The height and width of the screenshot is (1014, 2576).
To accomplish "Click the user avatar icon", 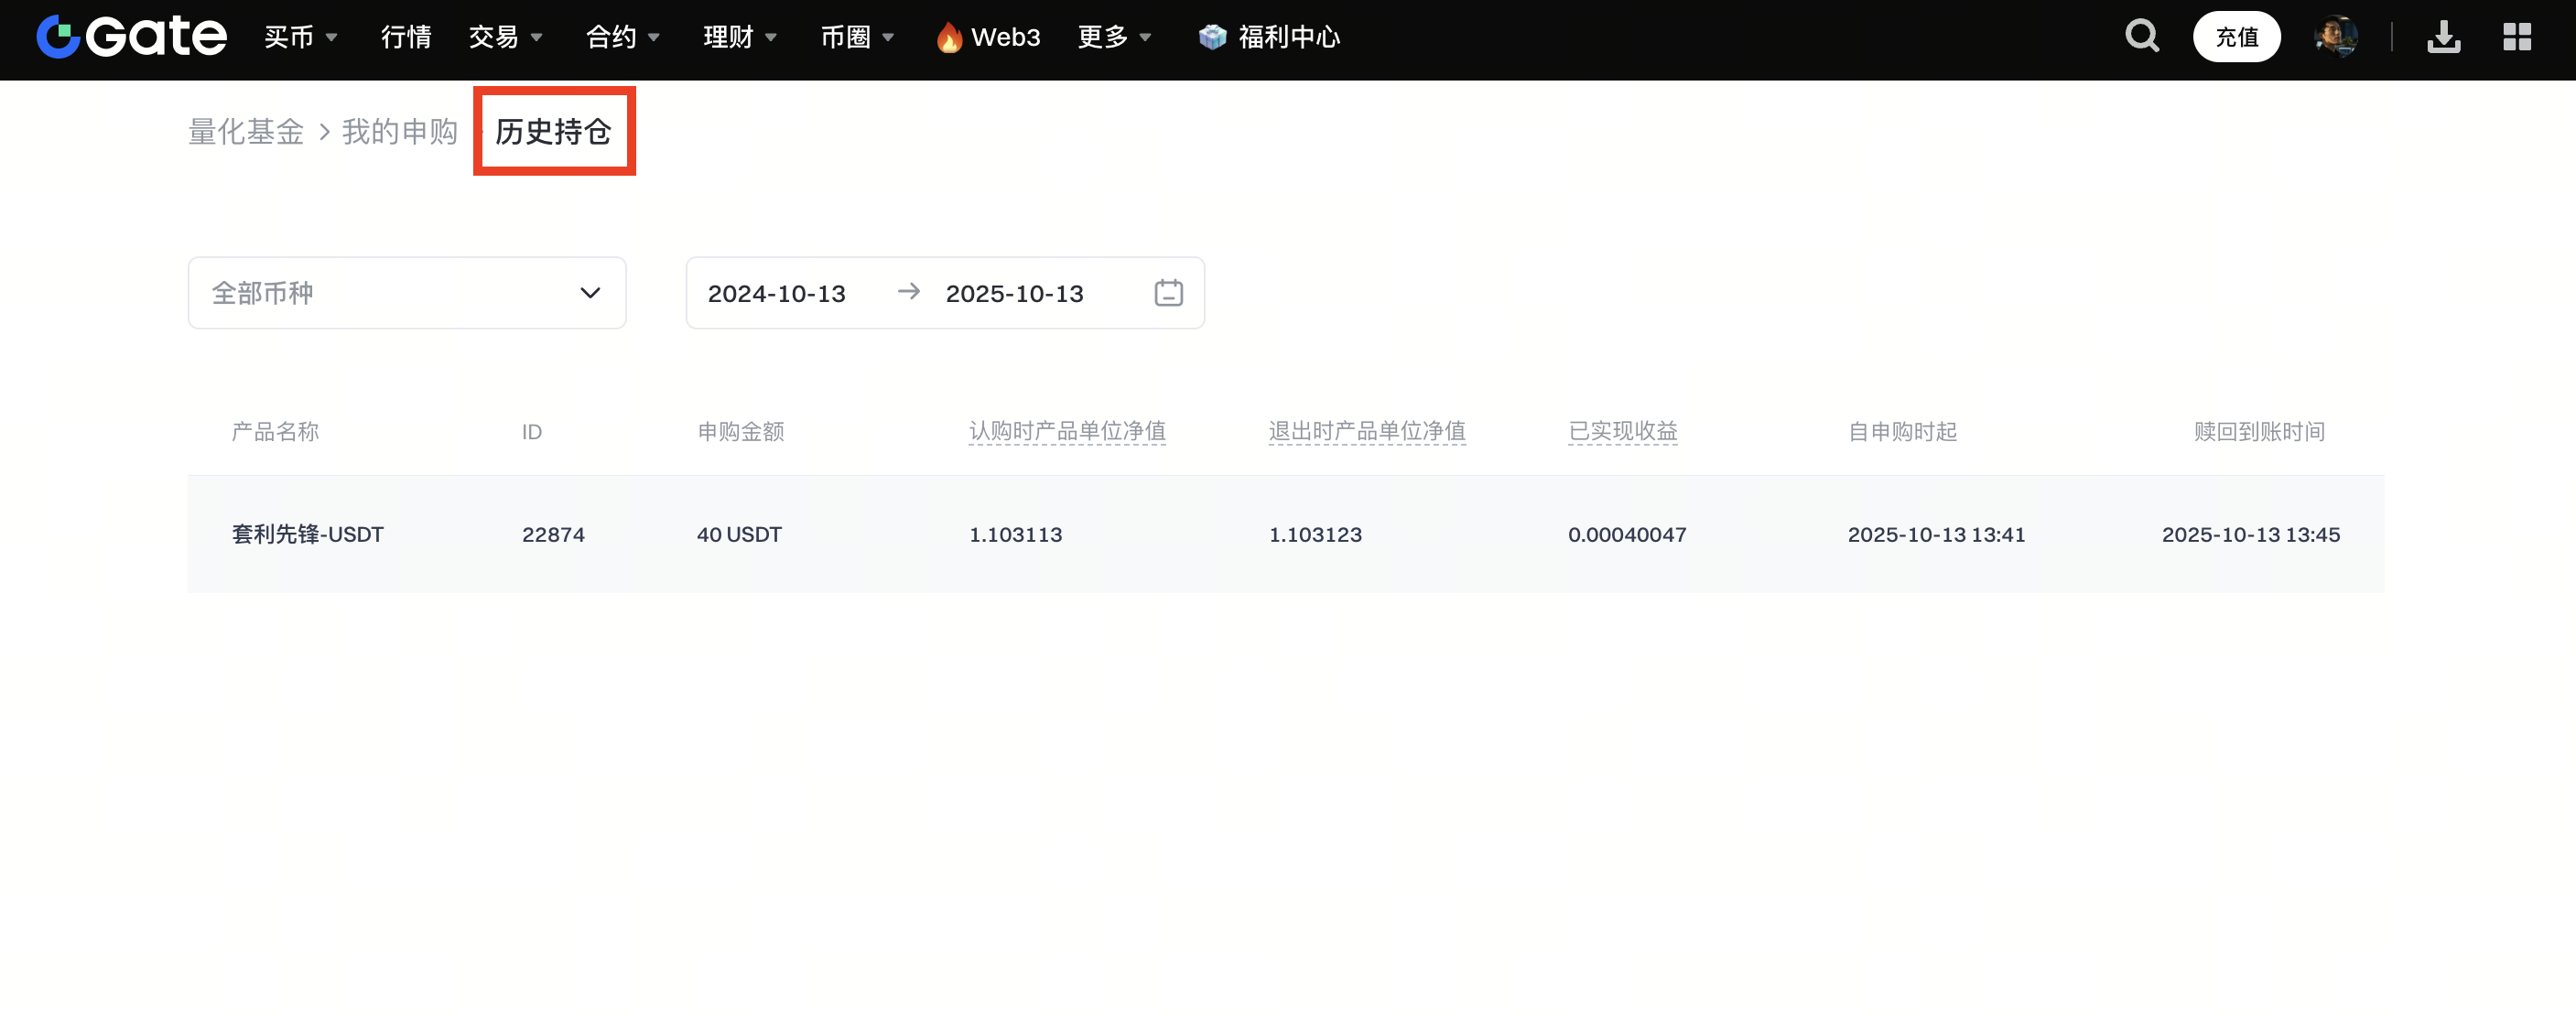I will 2335,37.
